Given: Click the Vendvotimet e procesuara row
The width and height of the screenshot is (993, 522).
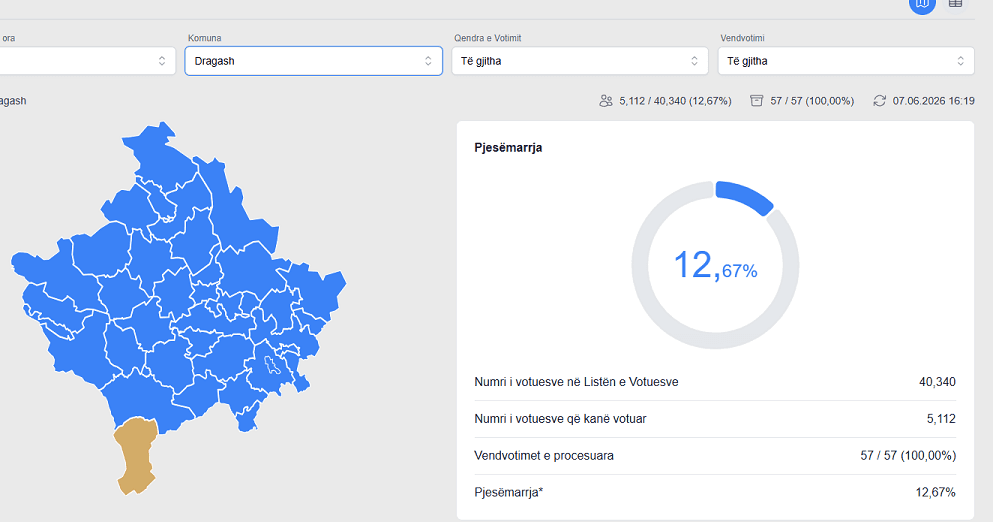Looking at the screenshot, I should (715, 455).
